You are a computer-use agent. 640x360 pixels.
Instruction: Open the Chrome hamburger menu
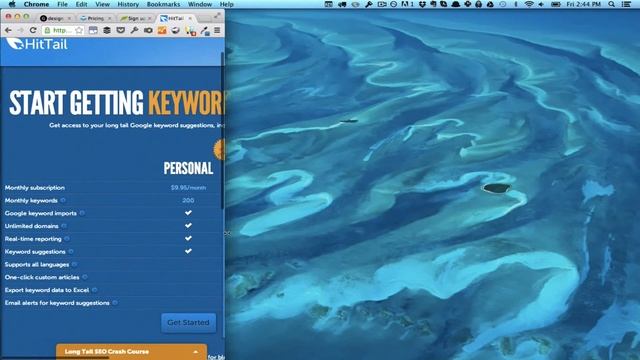218,31
